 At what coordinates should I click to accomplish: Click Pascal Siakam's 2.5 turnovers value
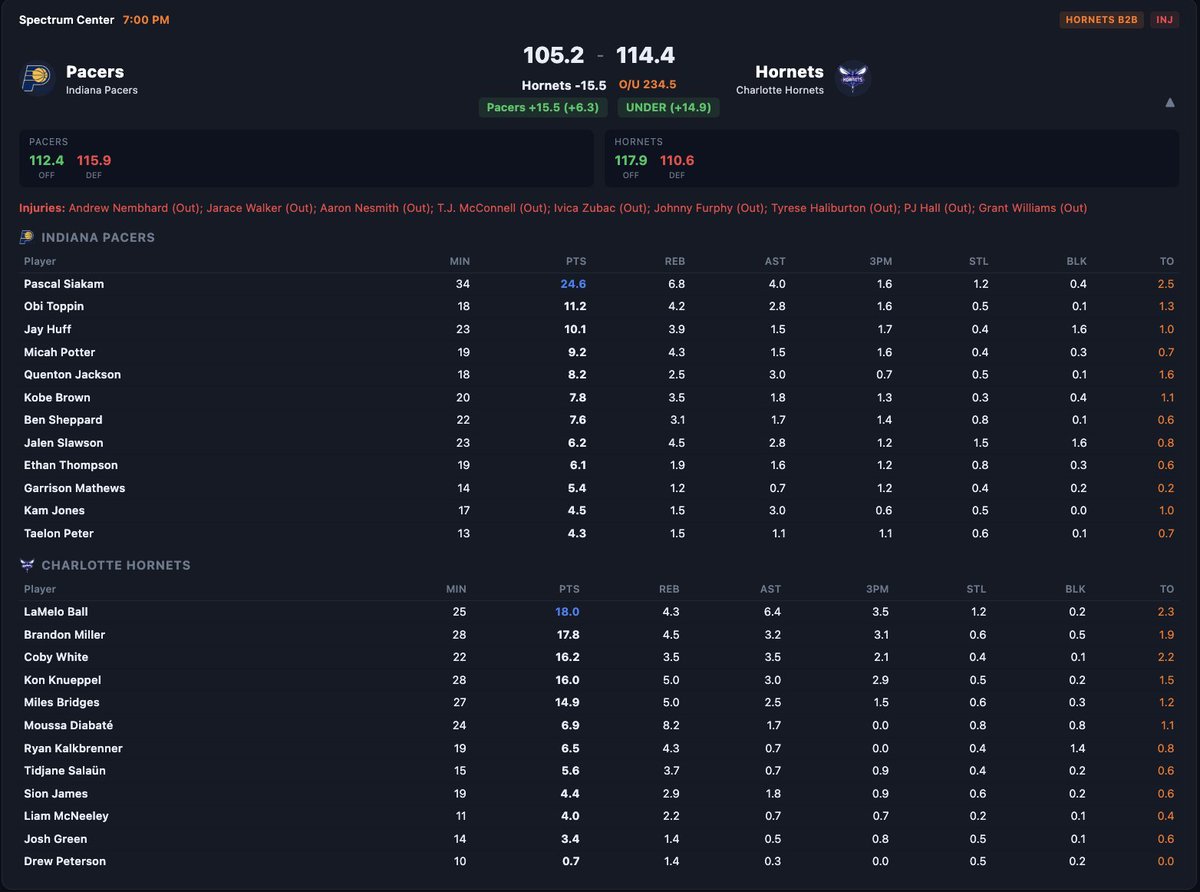[1165, 284]
